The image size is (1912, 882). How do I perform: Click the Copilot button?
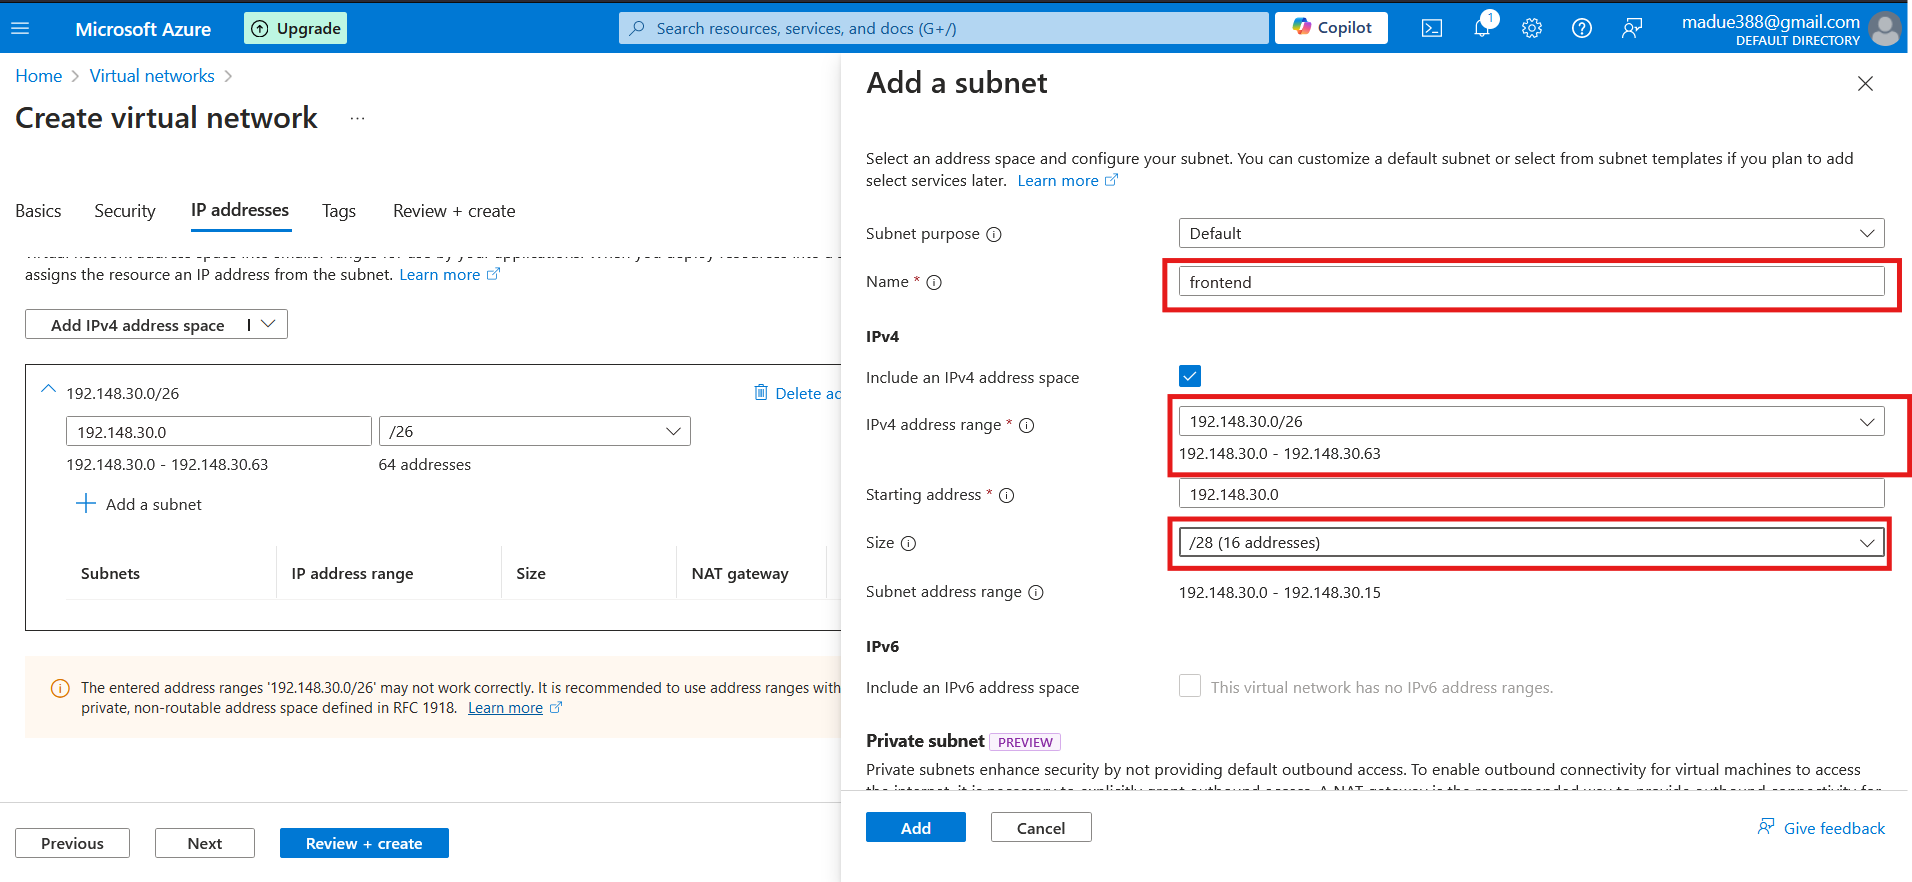[x=1331, y=28]
